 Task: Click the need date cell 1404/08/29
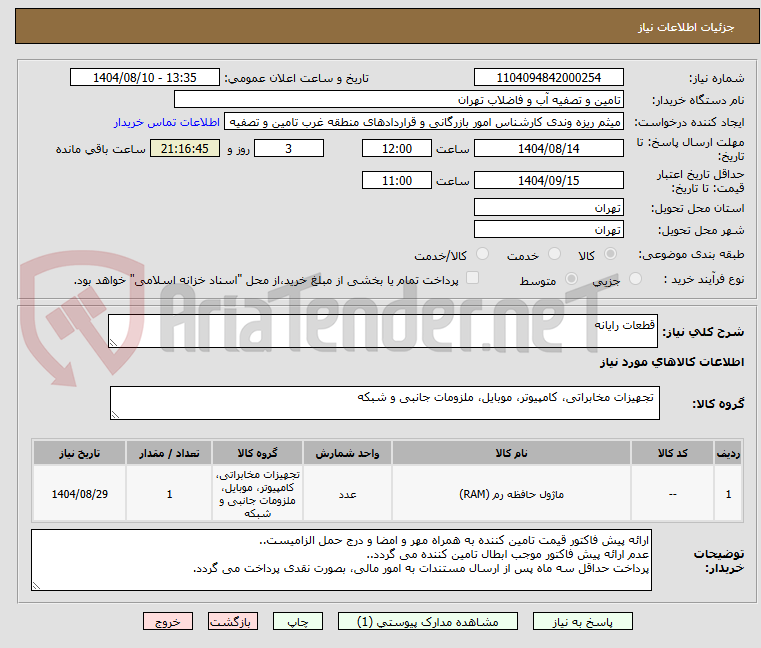tap(80, 494)
